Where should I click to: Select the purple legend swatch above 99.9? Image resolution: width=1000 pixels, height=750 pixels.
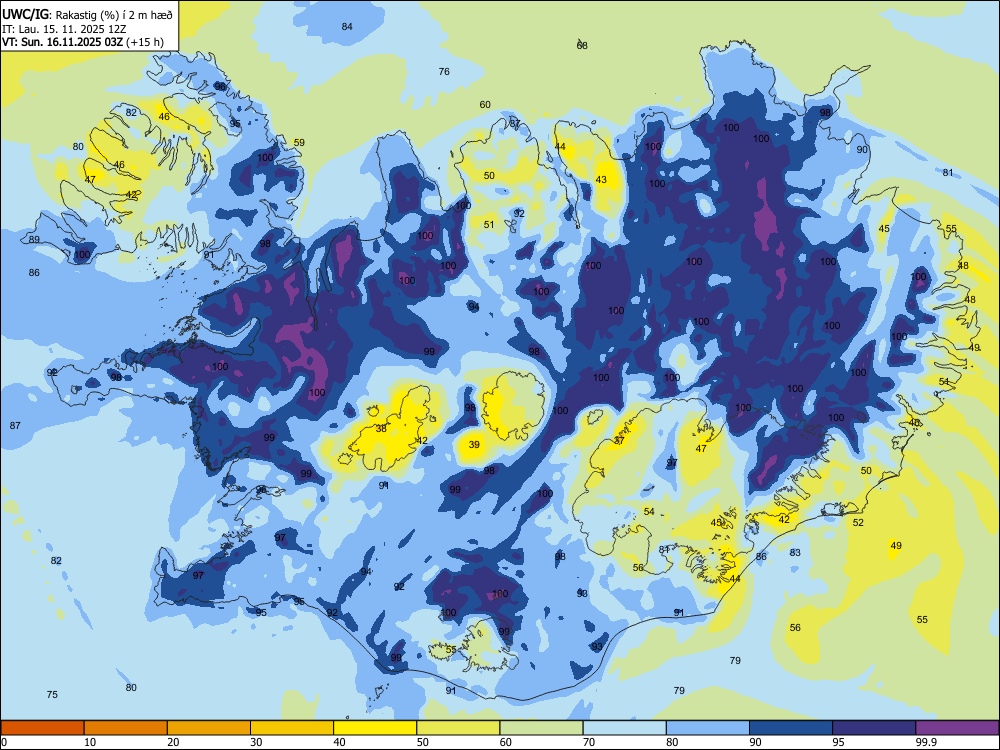tap(957, 728)
